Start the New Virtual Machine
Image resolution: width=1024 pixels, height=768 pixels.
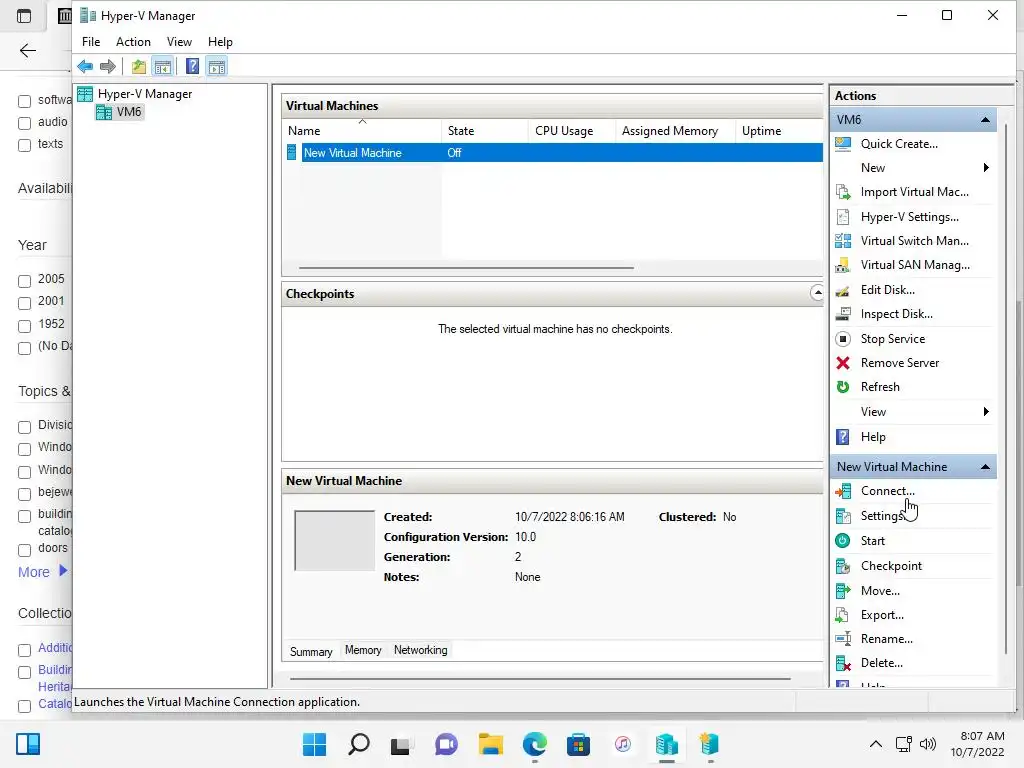click(872, 541)
